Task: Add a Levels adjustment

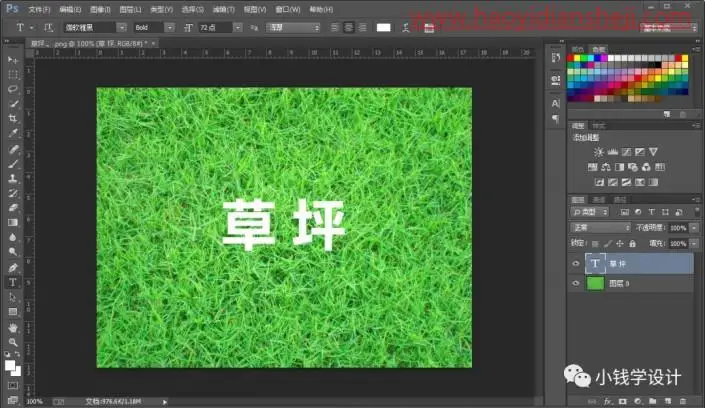Action: 612,152
